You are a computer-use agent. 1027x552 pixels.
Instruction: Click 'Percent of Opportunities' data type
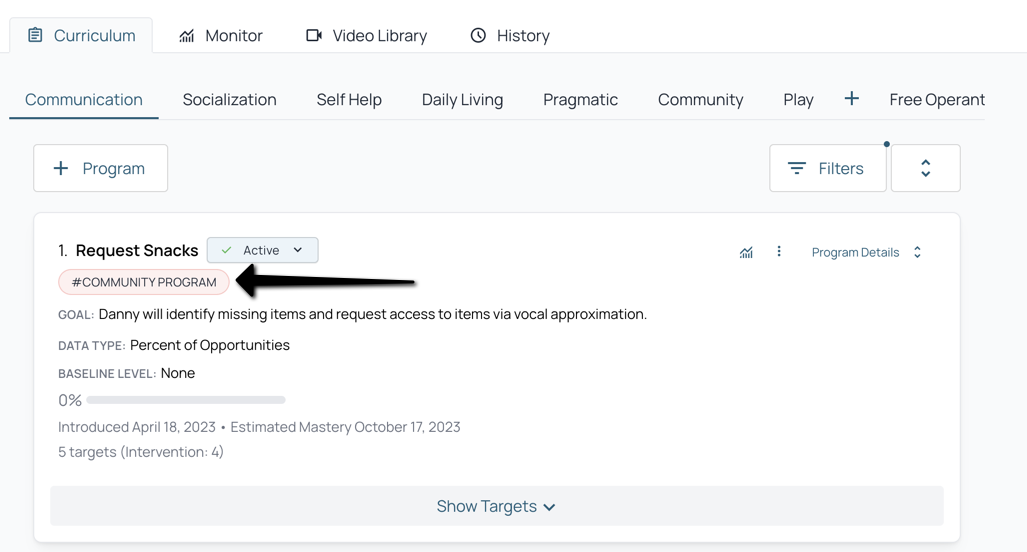(x=210, y=345)
